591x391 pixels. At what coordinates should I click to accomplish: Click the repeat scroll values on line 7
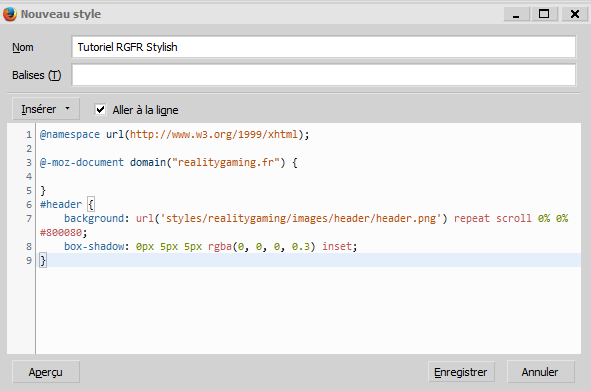coord(492,218)
